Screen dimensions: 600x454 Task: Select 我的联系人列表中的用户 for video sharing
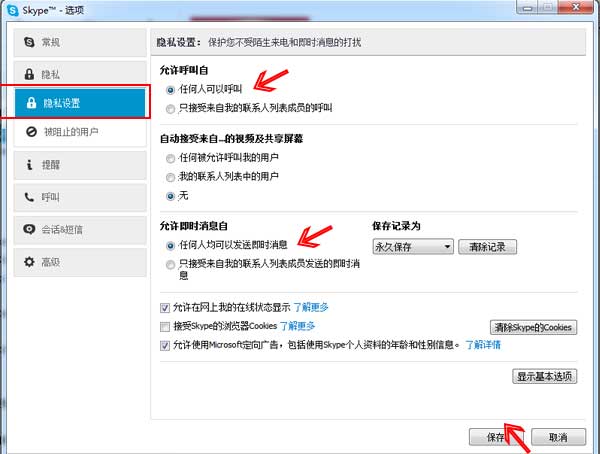pyautogui.click(x=171, y=177)
